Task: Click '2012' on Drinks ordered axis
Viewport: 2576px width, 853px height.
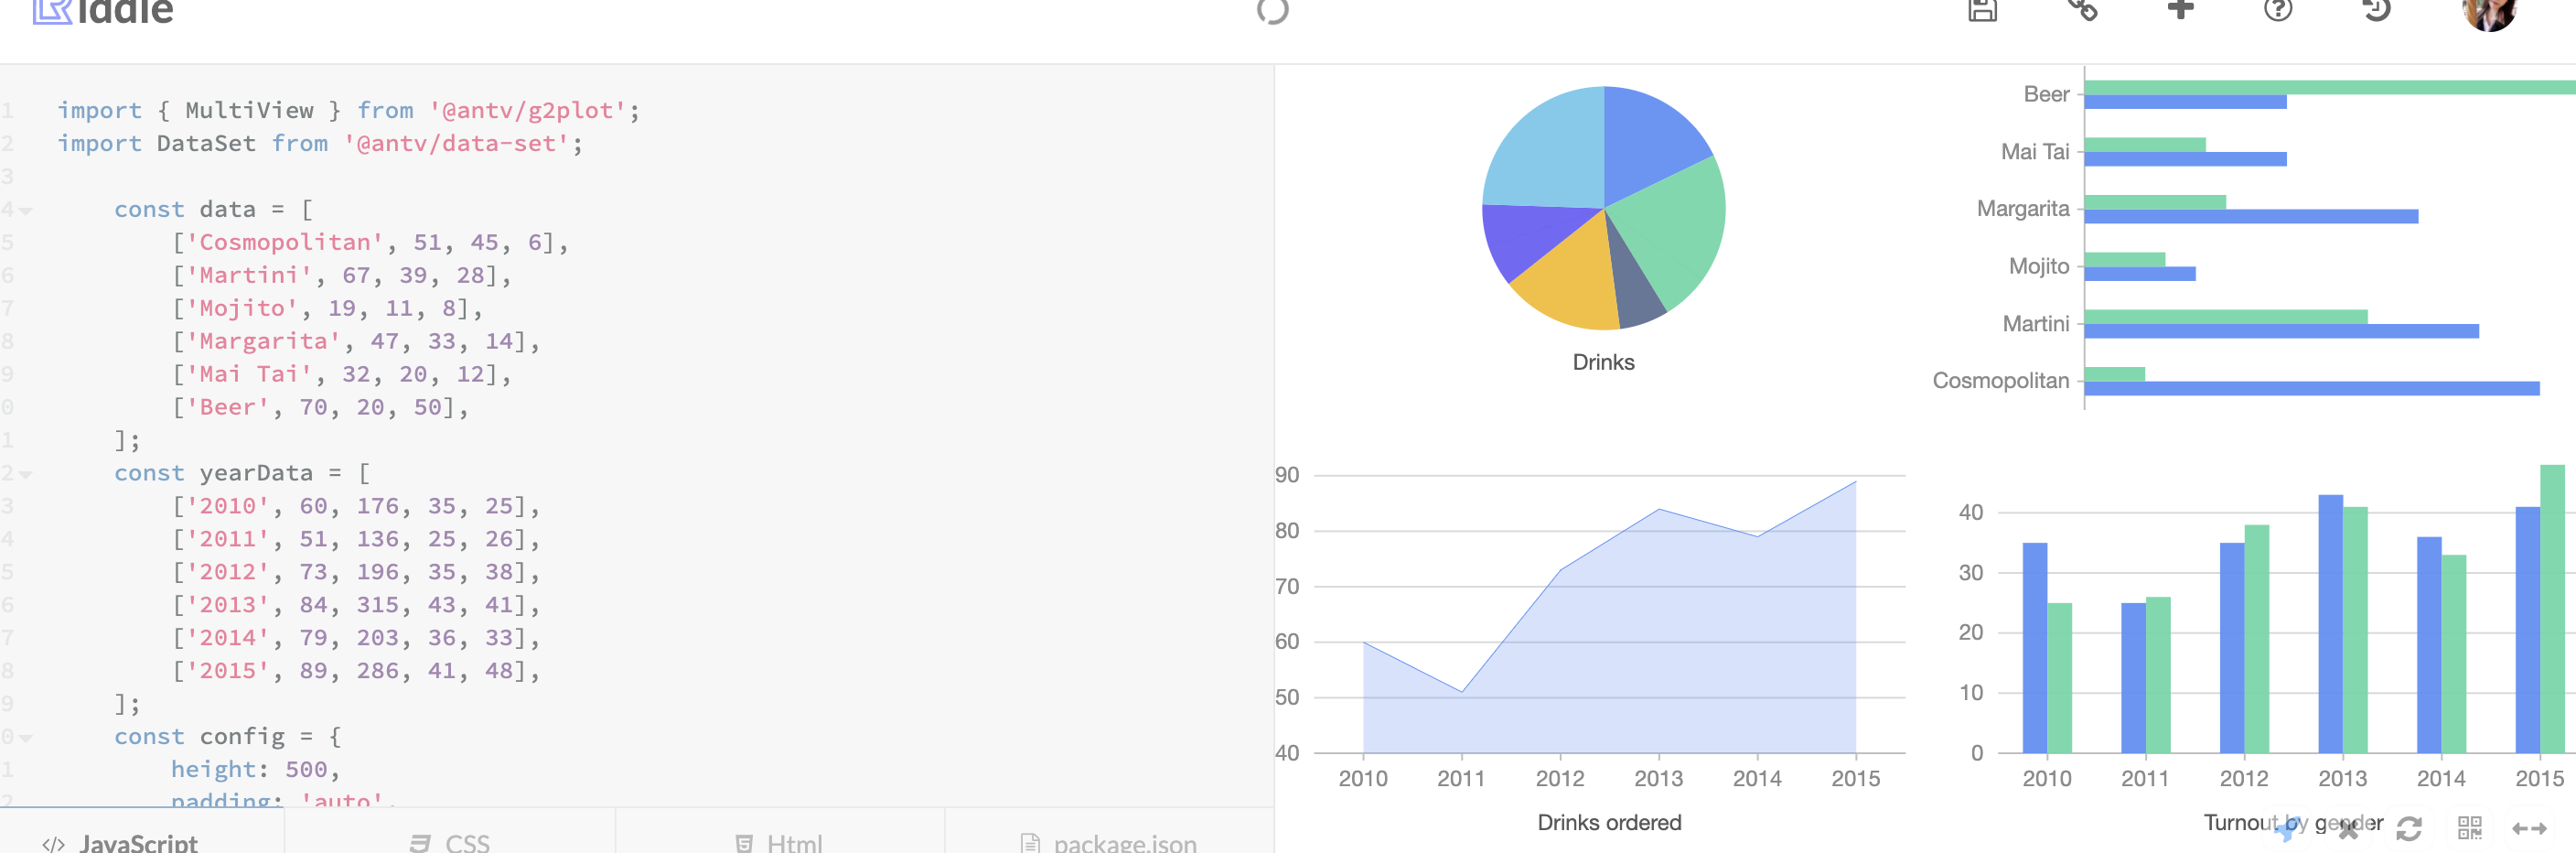Action: (x=1560, y=778)
